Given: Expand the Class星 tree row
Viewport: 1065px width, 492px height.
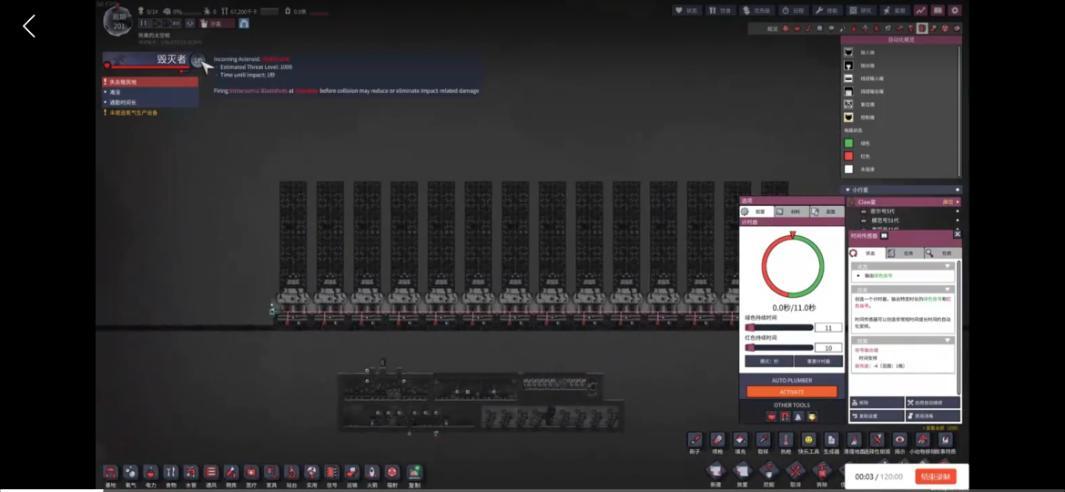Looking at the screenshot, I should (x=853, y=202).
